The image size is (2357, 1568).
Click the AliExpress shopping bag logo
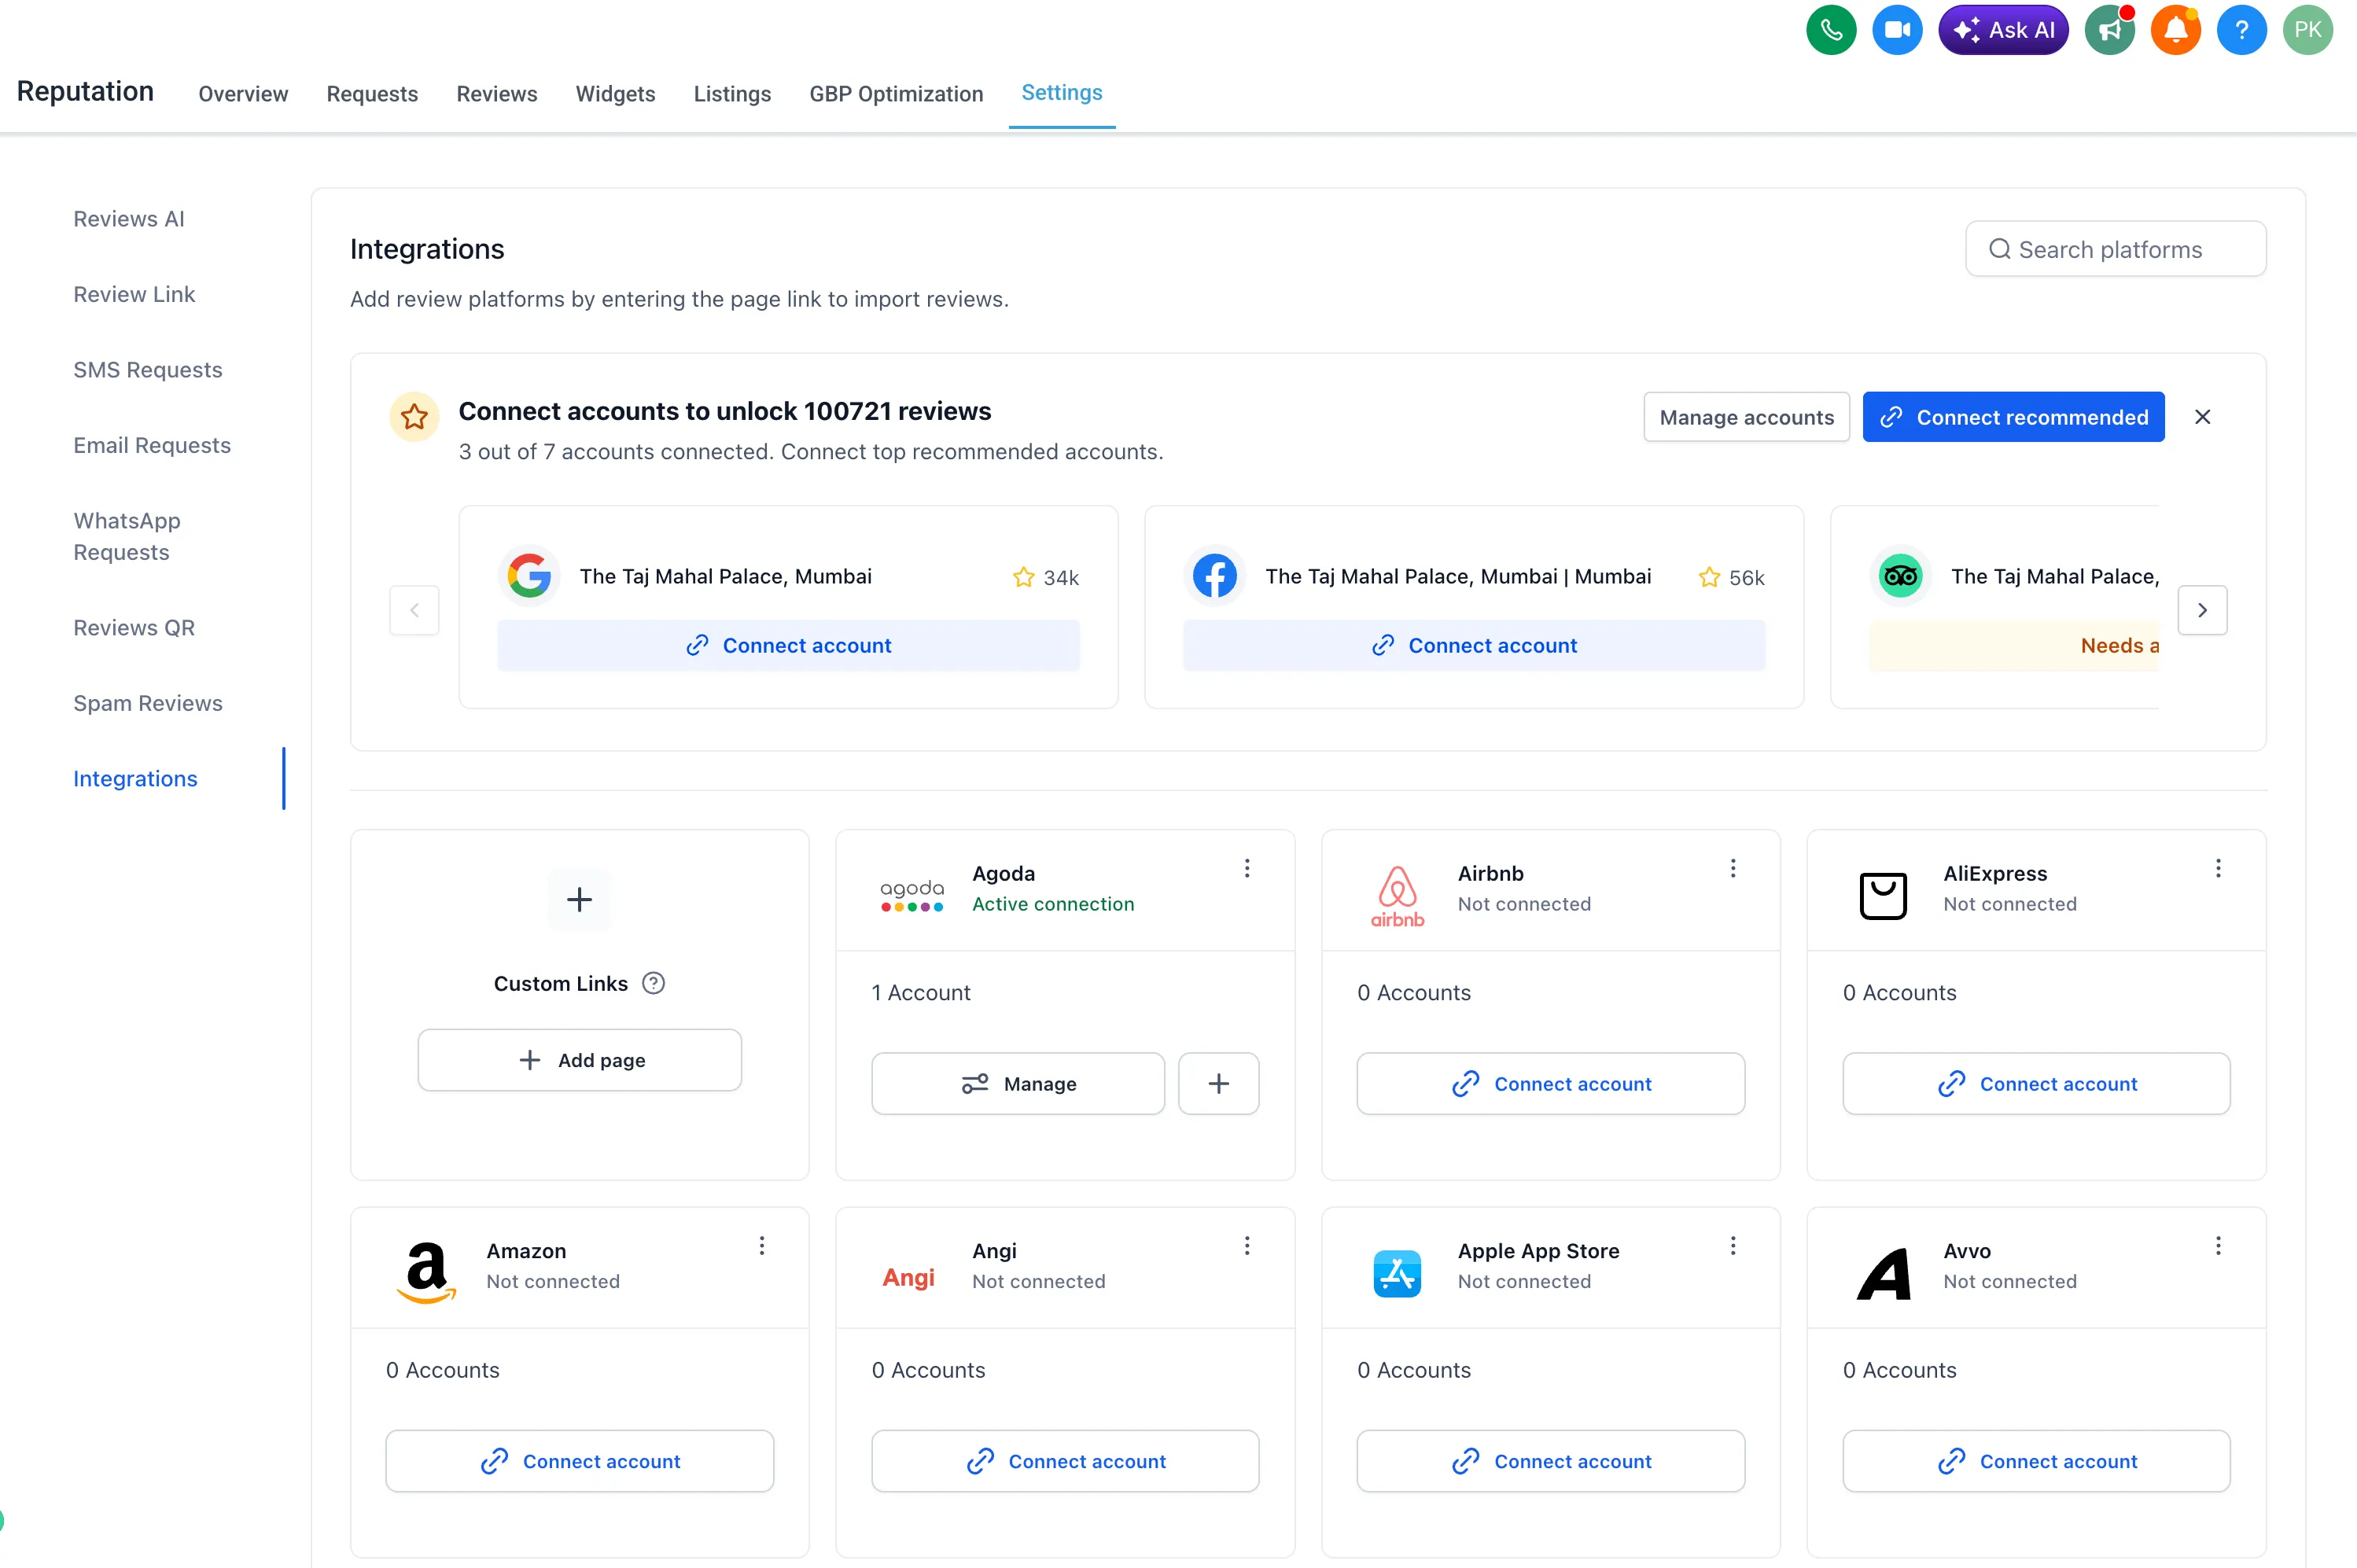[x=1883, y=895]
